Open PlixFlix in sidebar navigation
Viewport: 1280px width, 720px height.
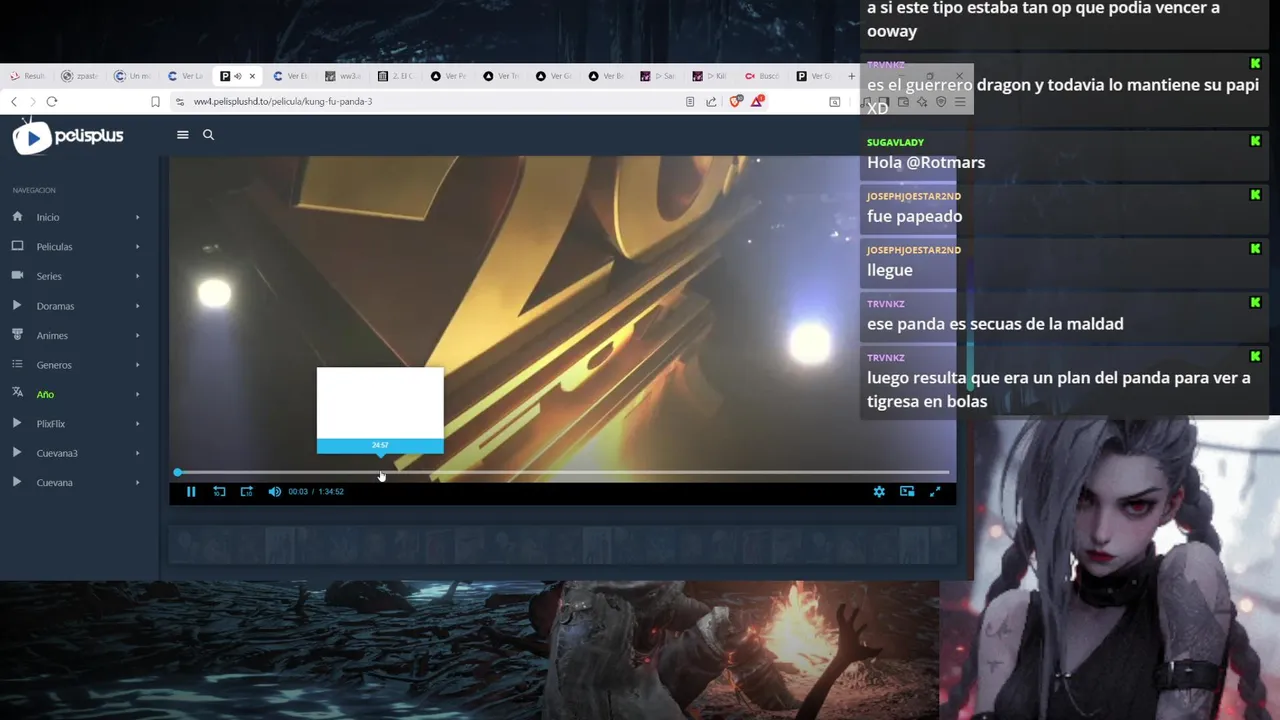coord(51,424)
